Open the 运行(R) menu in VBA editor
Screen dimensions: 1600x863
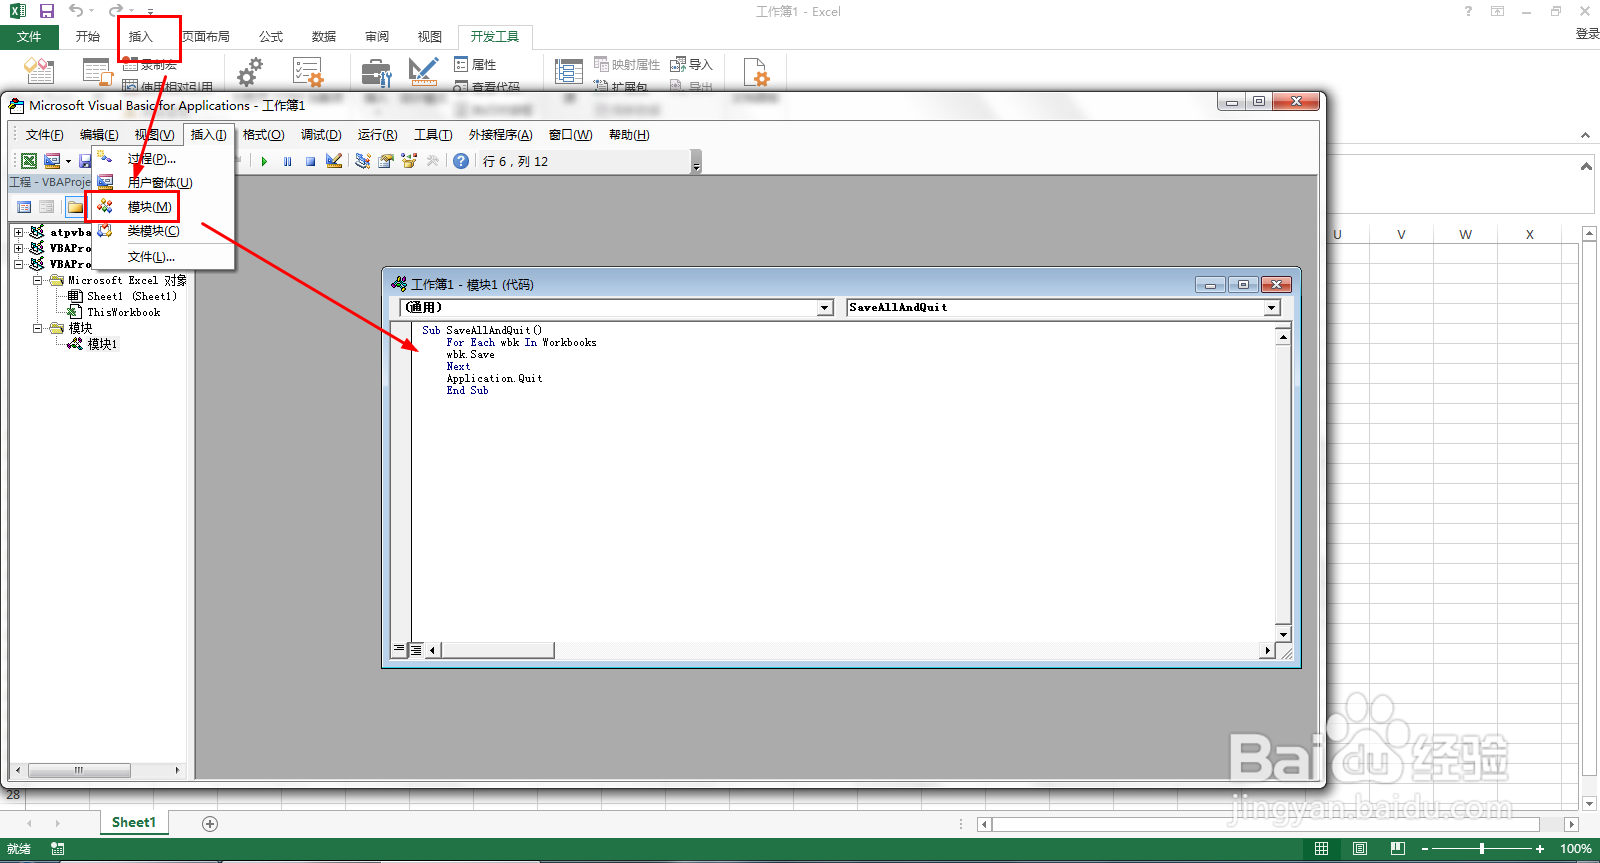[378, 135]
